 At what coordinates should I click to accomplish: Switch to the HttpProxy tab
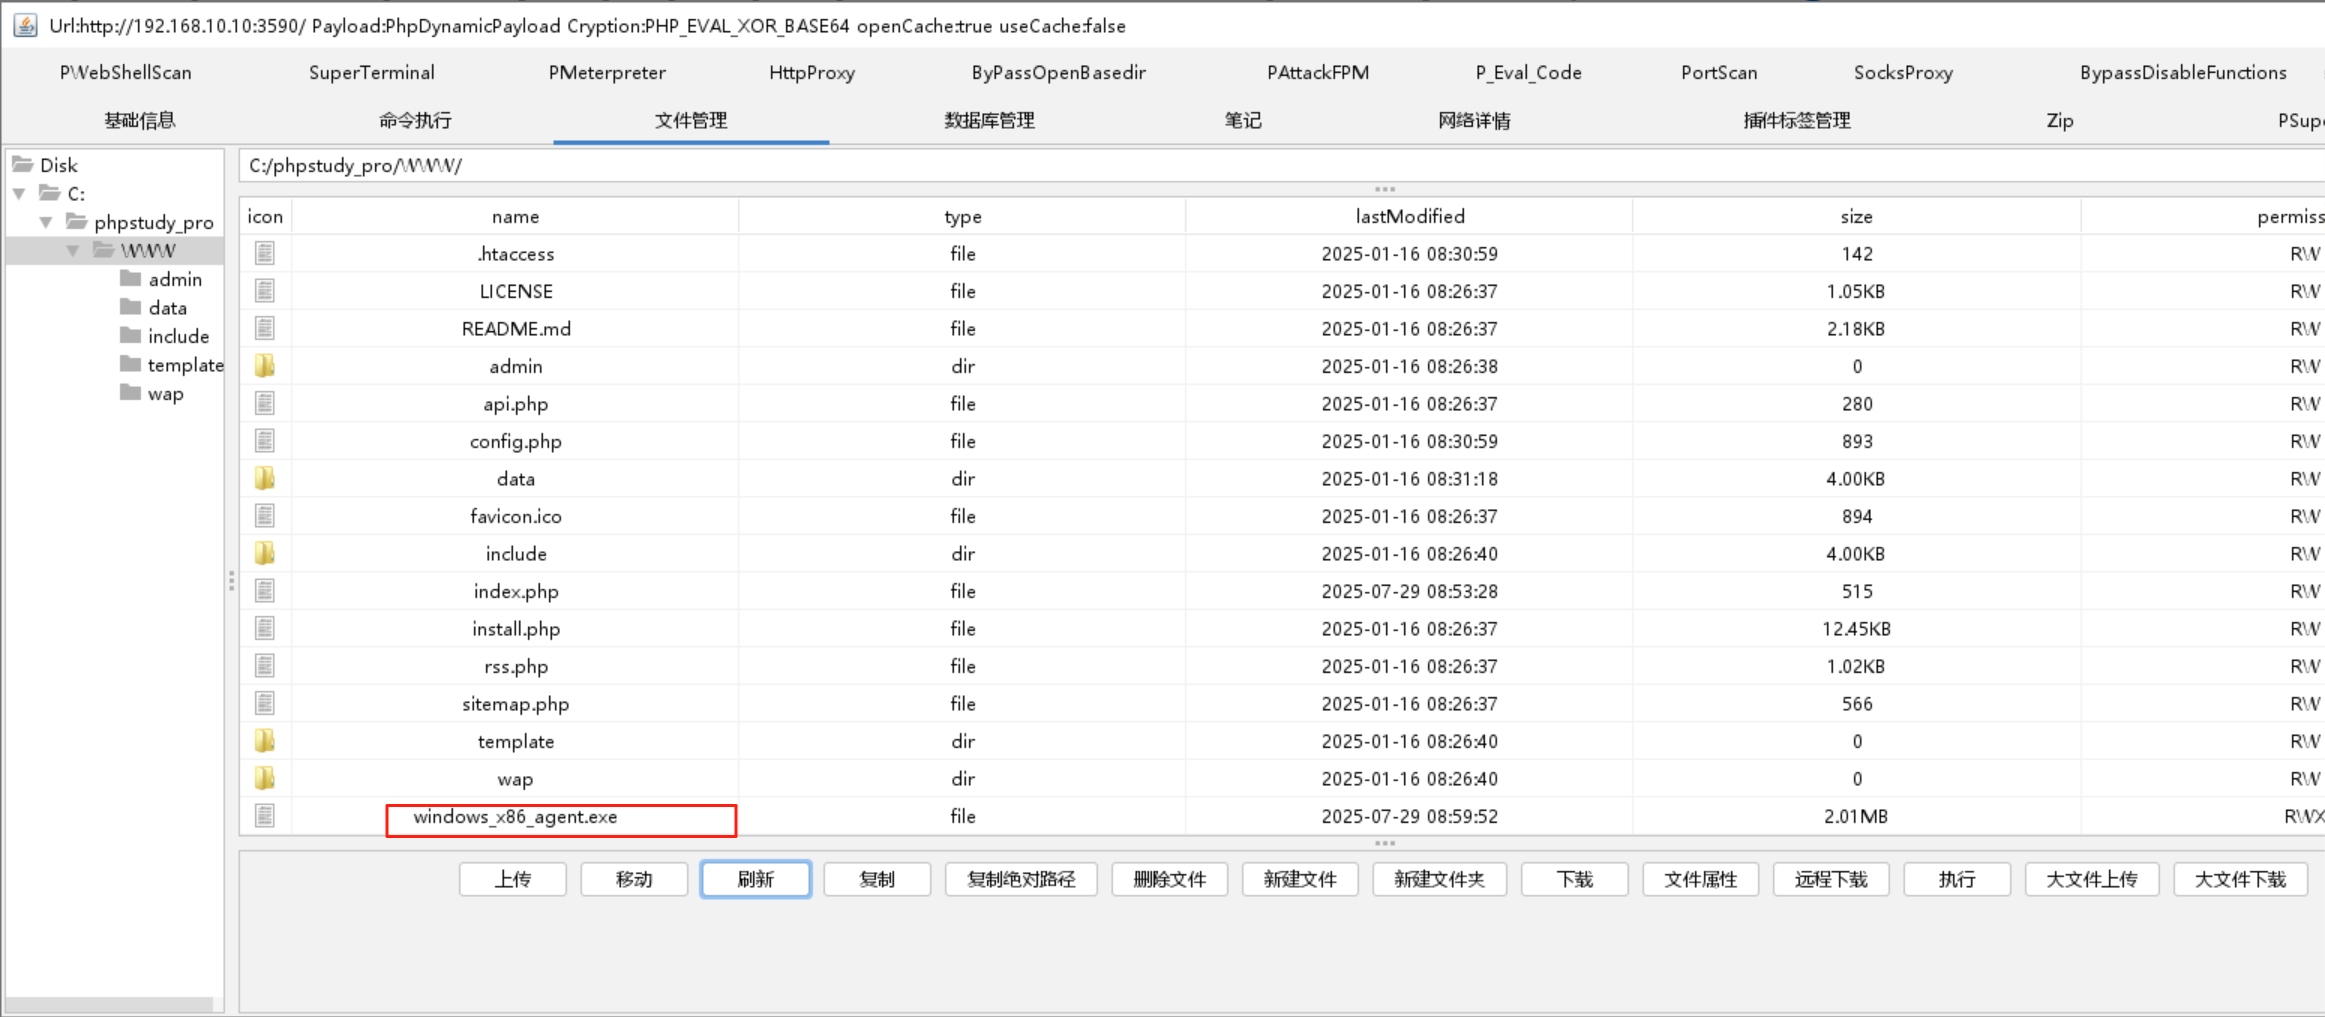tap(812, 72)
